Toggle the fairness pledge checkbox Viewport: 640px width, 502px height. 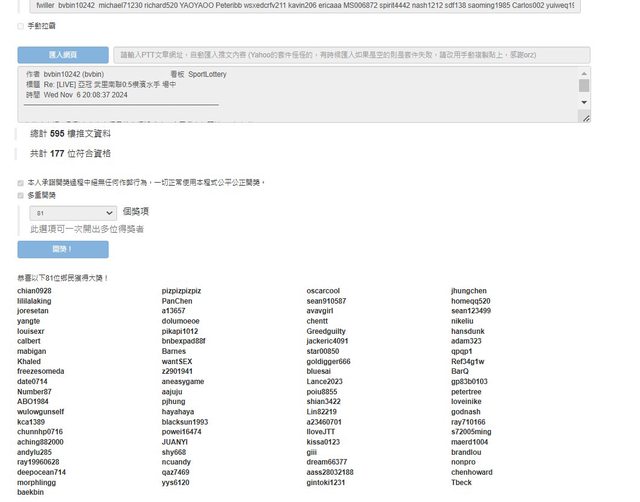(x=22, y=183)
